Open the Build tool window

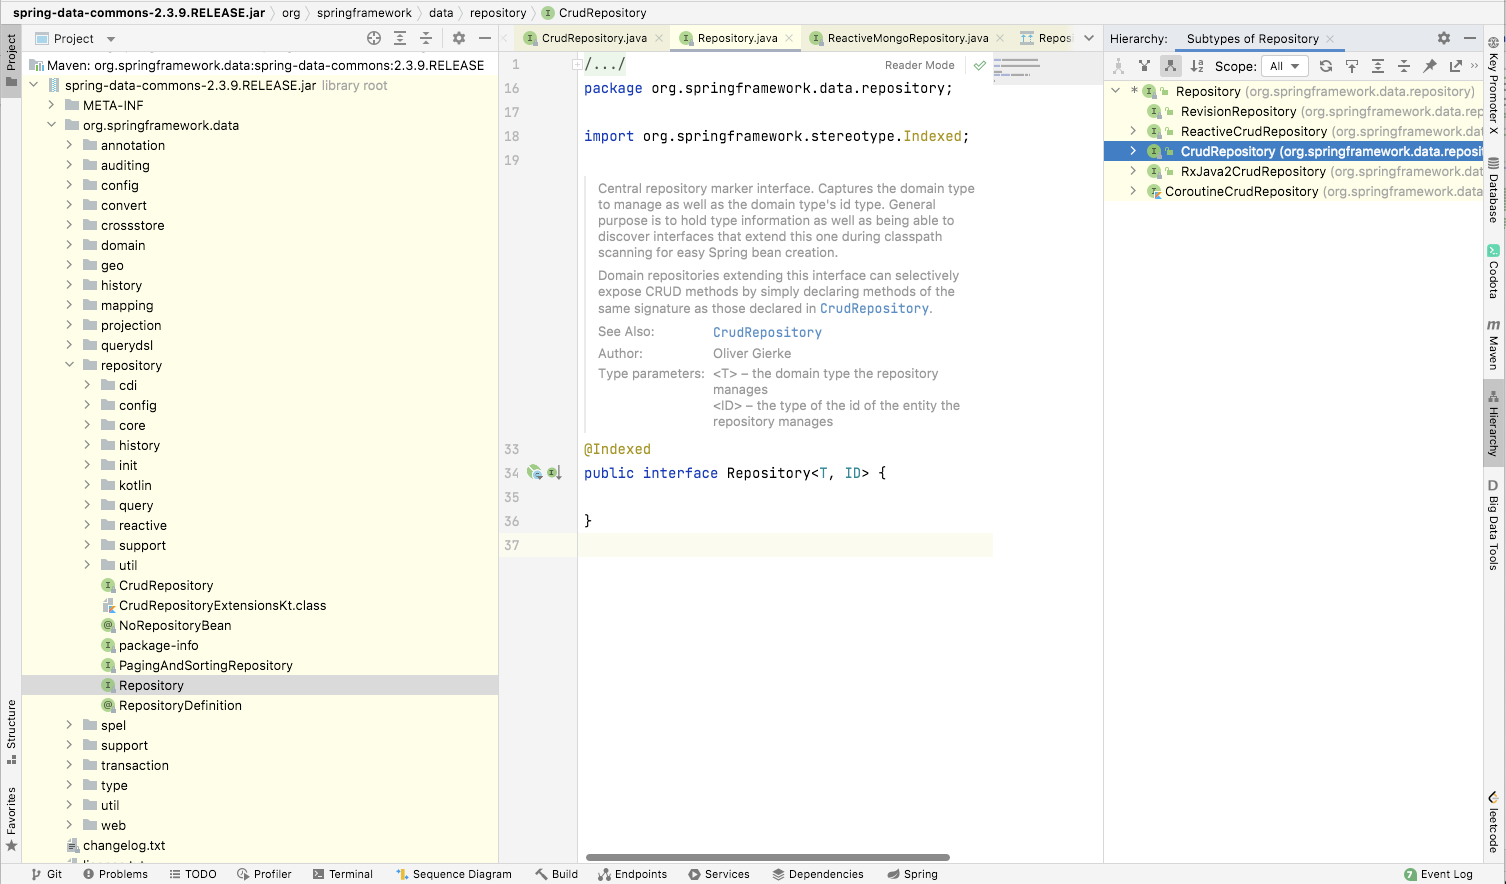(x=556, y=874)
